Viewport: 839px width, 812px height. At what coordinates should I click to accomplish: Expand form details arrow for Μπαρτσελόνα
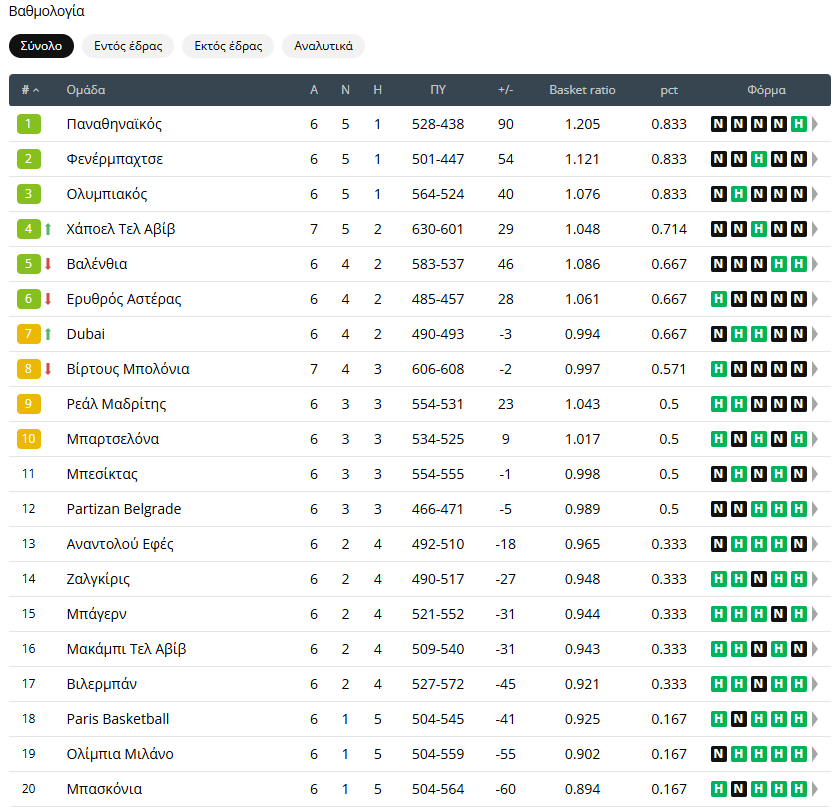(x=815, y=439)
